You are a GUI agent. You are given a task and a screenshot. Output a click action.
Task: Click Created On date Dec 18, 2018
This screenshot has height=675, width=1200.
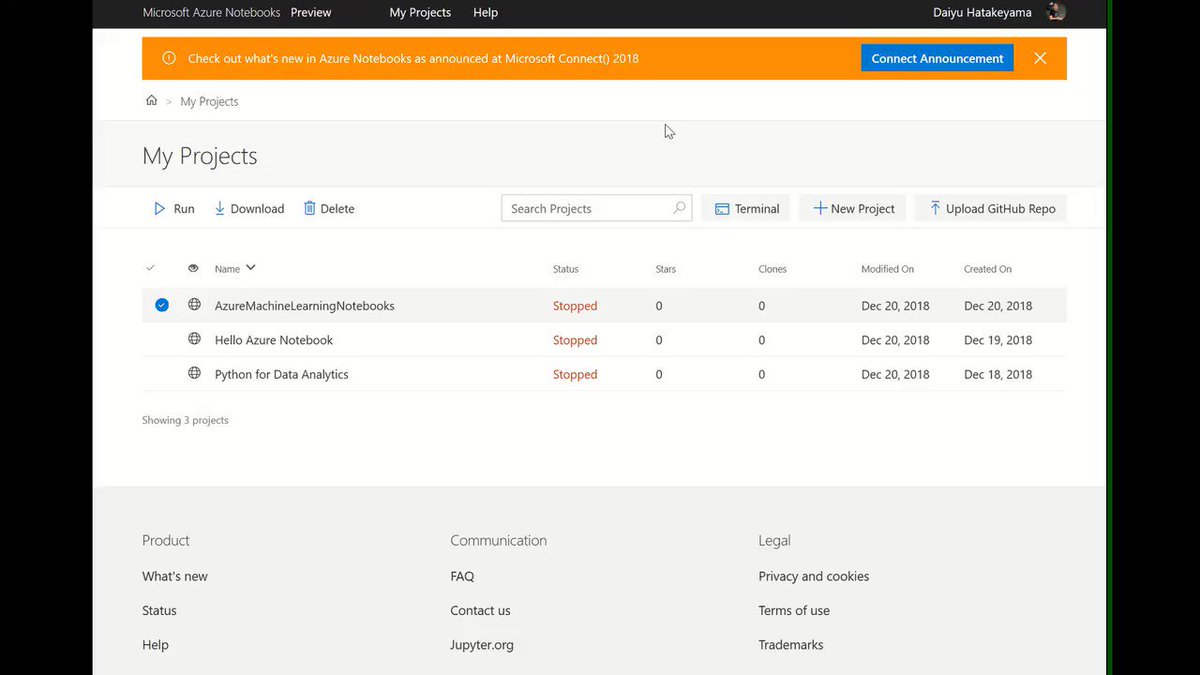click(x=998, y=374)
